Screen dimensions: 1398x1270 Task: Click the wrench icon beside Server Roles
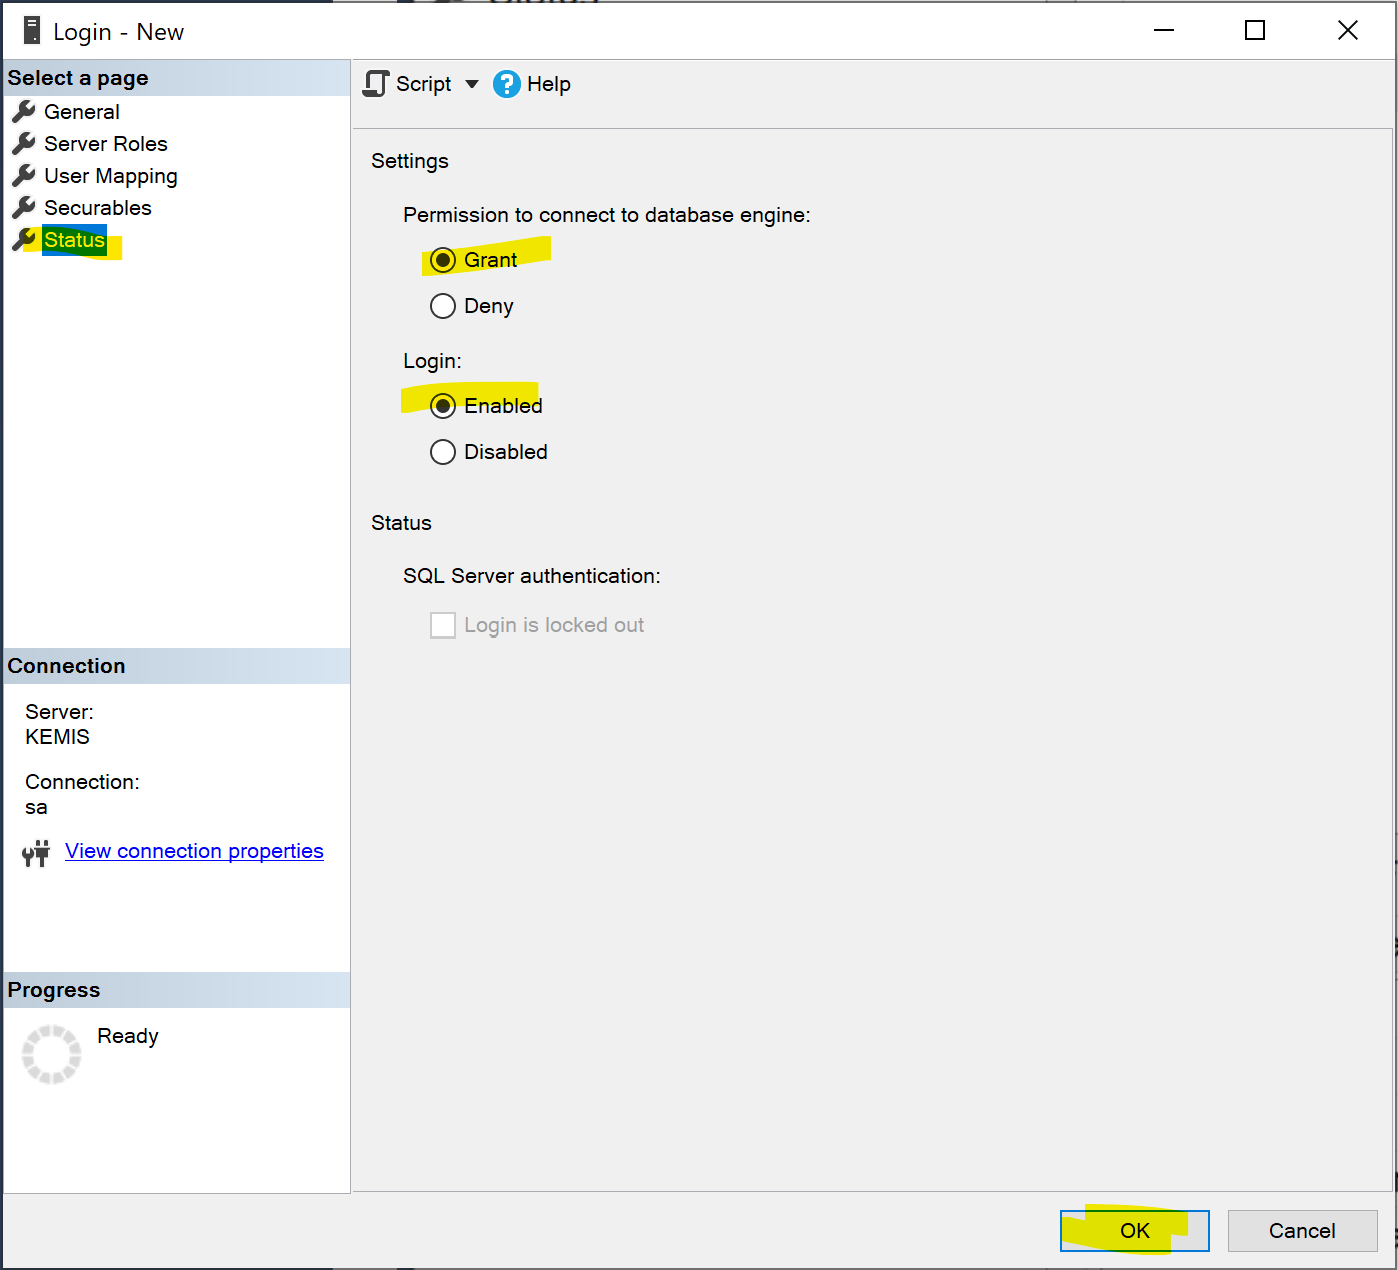point(24,143)
